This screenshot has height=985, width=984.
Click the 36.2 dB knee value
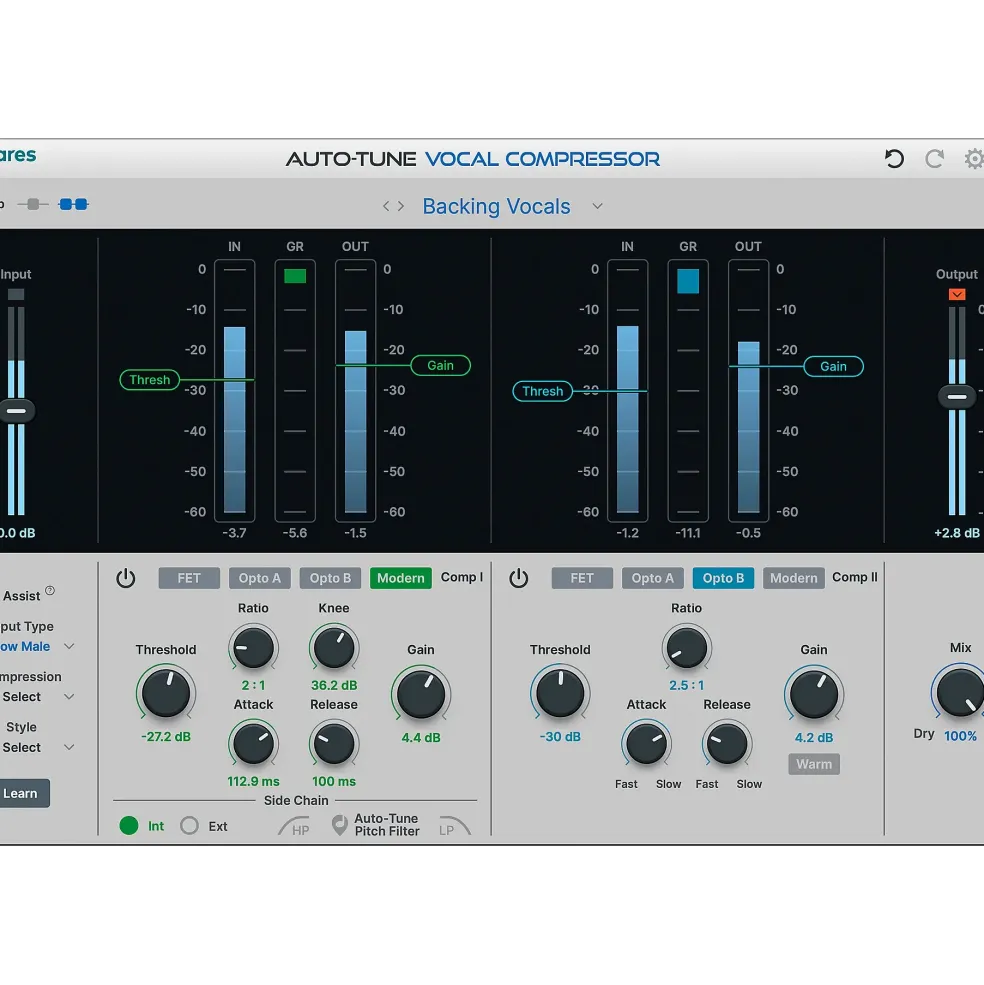(334, 685)
